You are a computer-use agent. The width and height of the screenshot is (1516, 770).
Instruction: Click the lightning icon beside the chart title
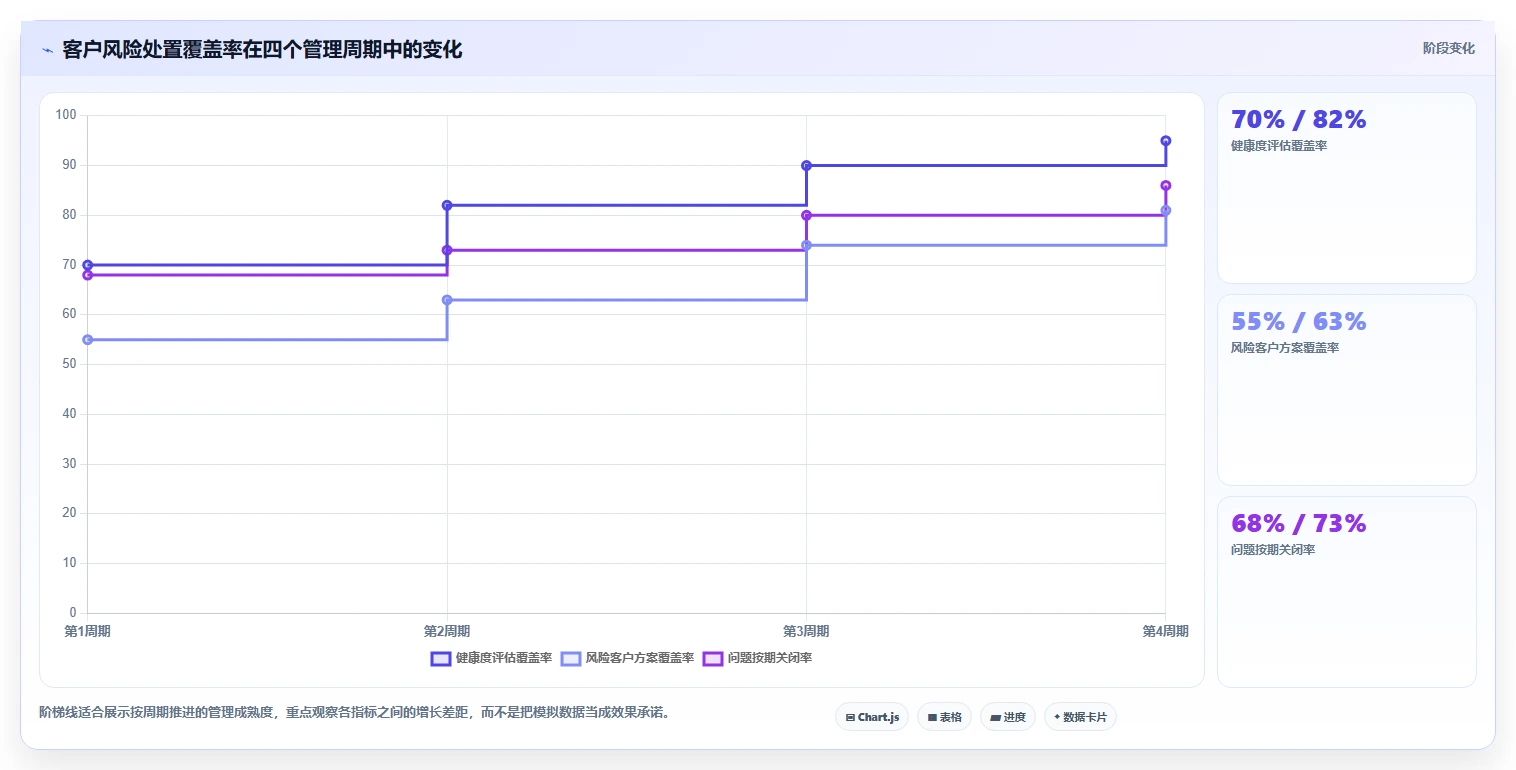click(47, 50)
